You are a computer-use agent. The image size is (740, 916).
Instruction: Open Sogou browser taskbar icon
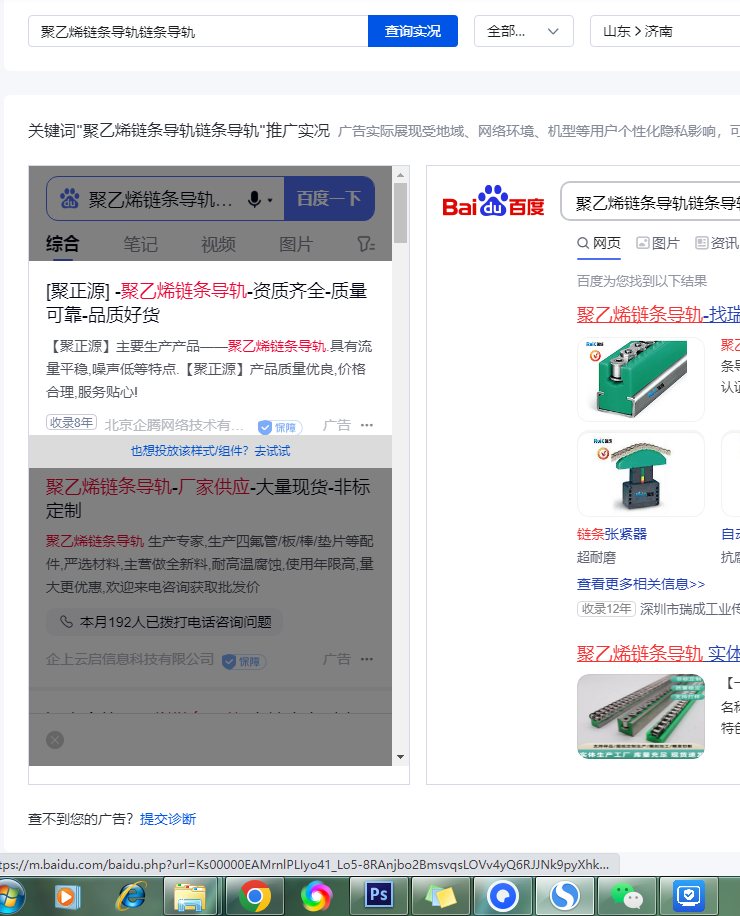coord(565,896)
